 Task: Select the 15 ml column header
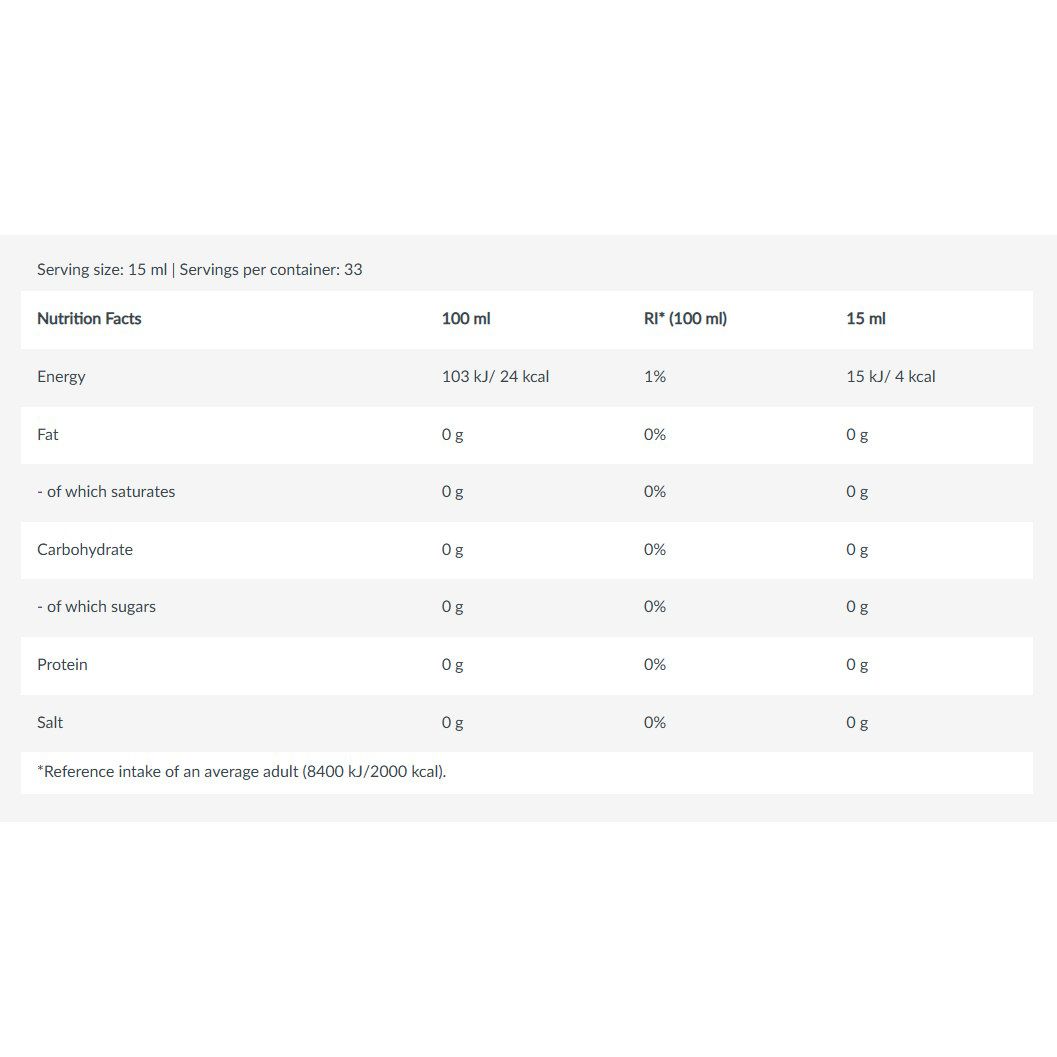pos(866,319)
